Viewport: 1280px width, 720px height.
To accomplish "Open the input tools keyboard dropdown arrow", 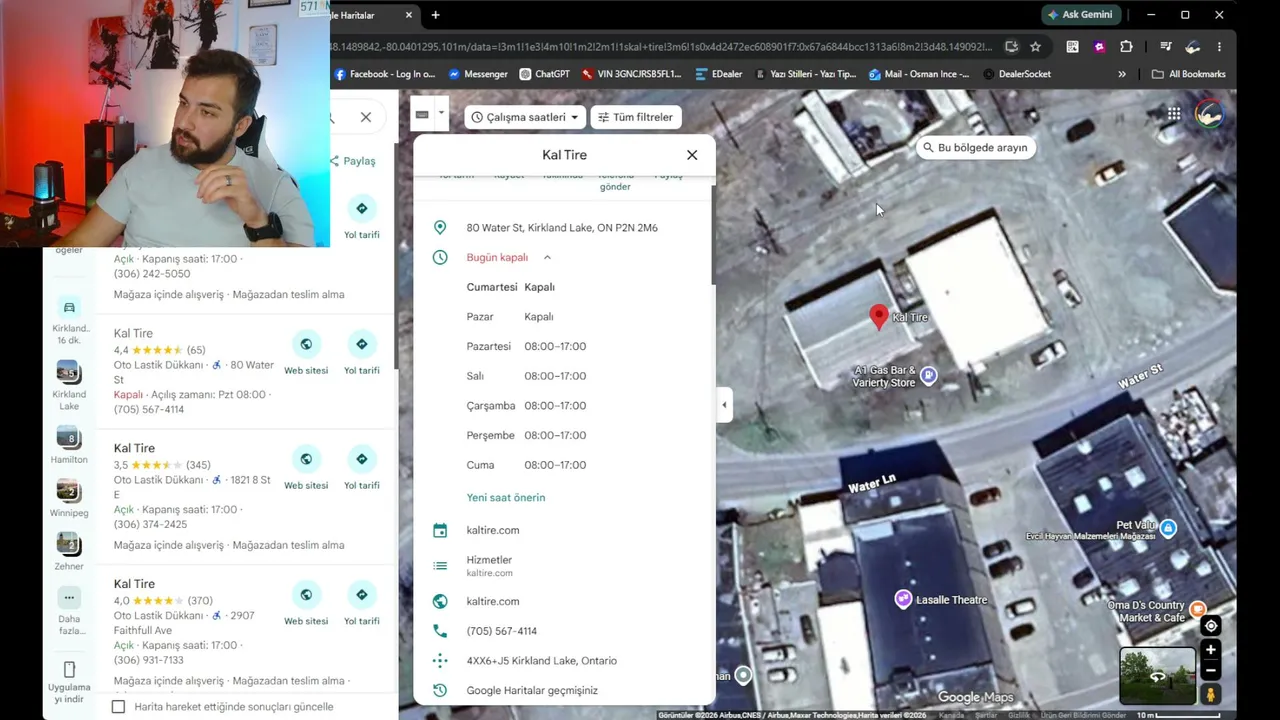I will 440,113.
